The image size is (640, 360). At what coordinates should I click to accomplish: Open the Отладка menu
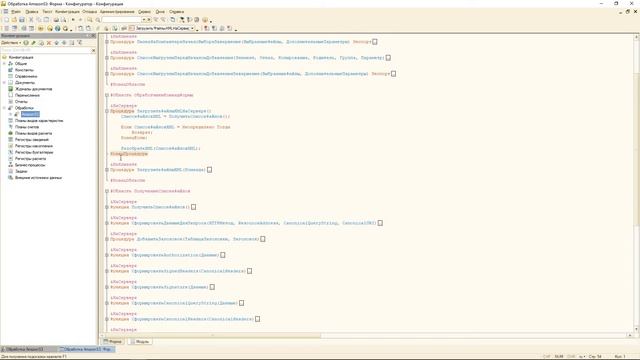pos(89,12)
